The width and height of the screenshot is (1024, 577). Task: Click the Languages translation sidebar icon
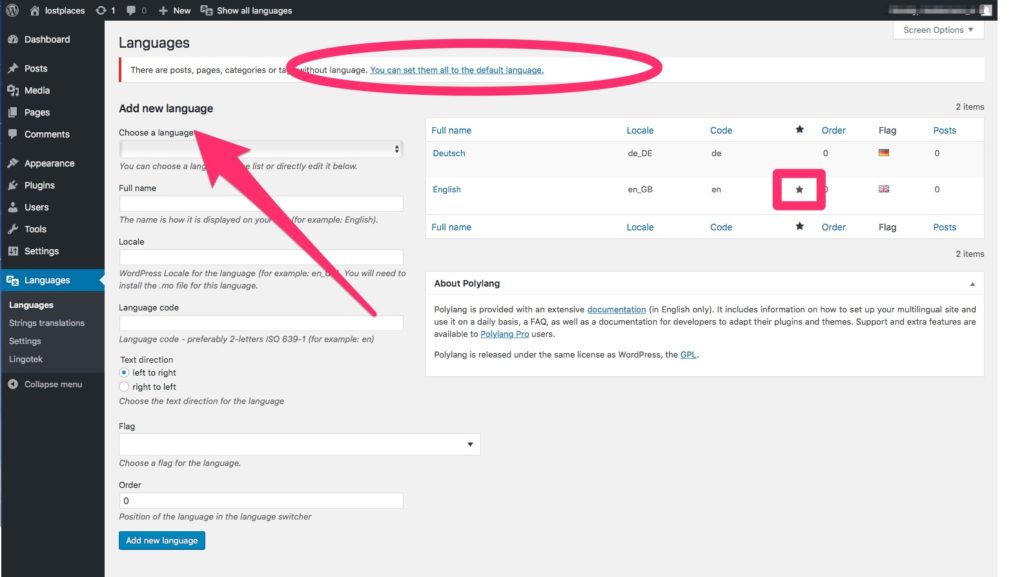tap(12, 280)
